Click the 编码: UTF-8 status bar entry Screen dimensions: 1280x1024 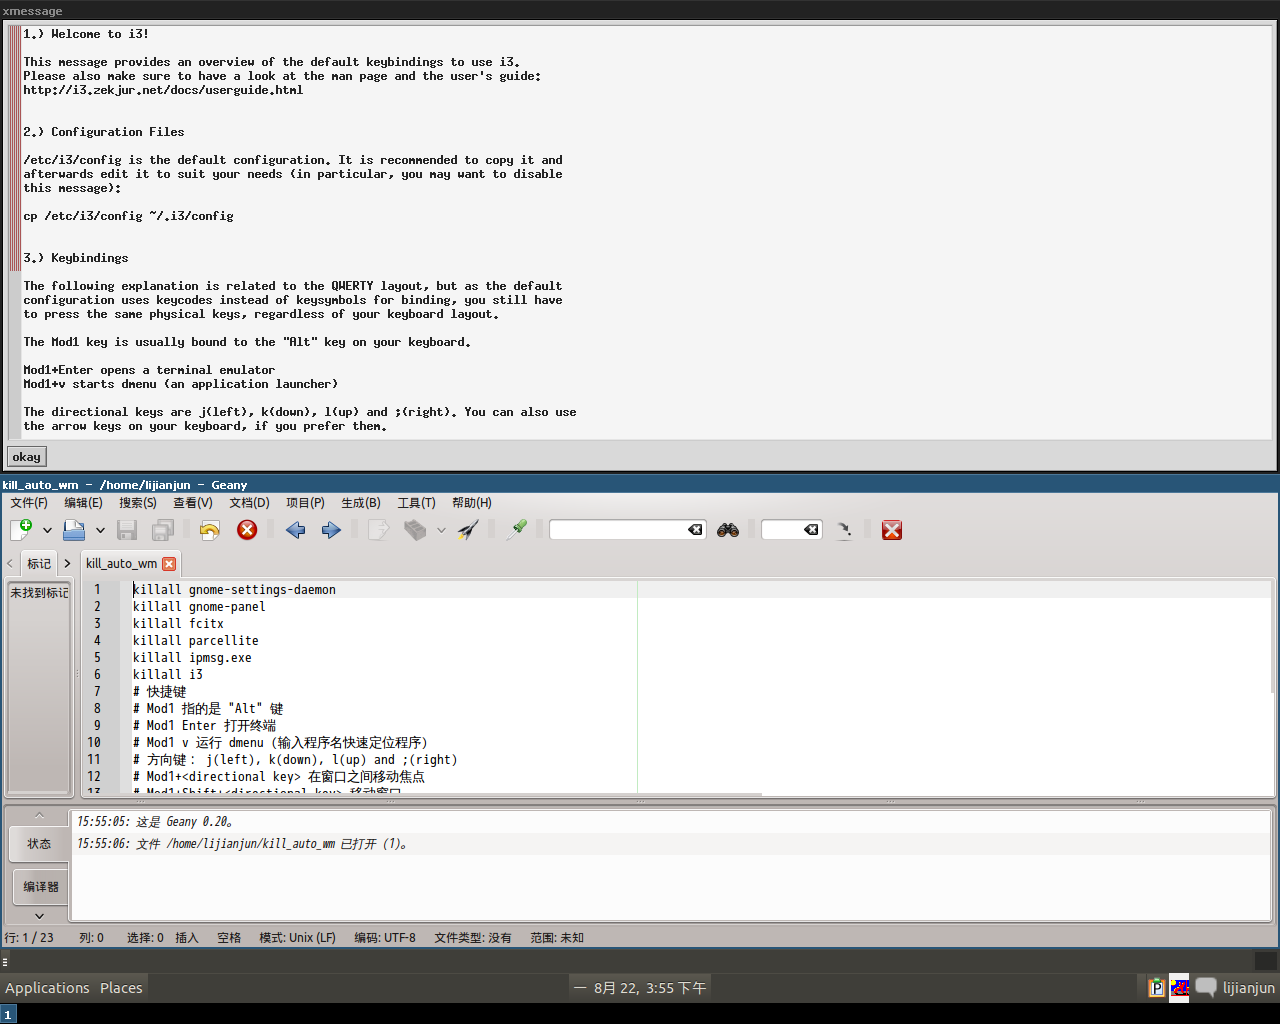tap(385, 938)
